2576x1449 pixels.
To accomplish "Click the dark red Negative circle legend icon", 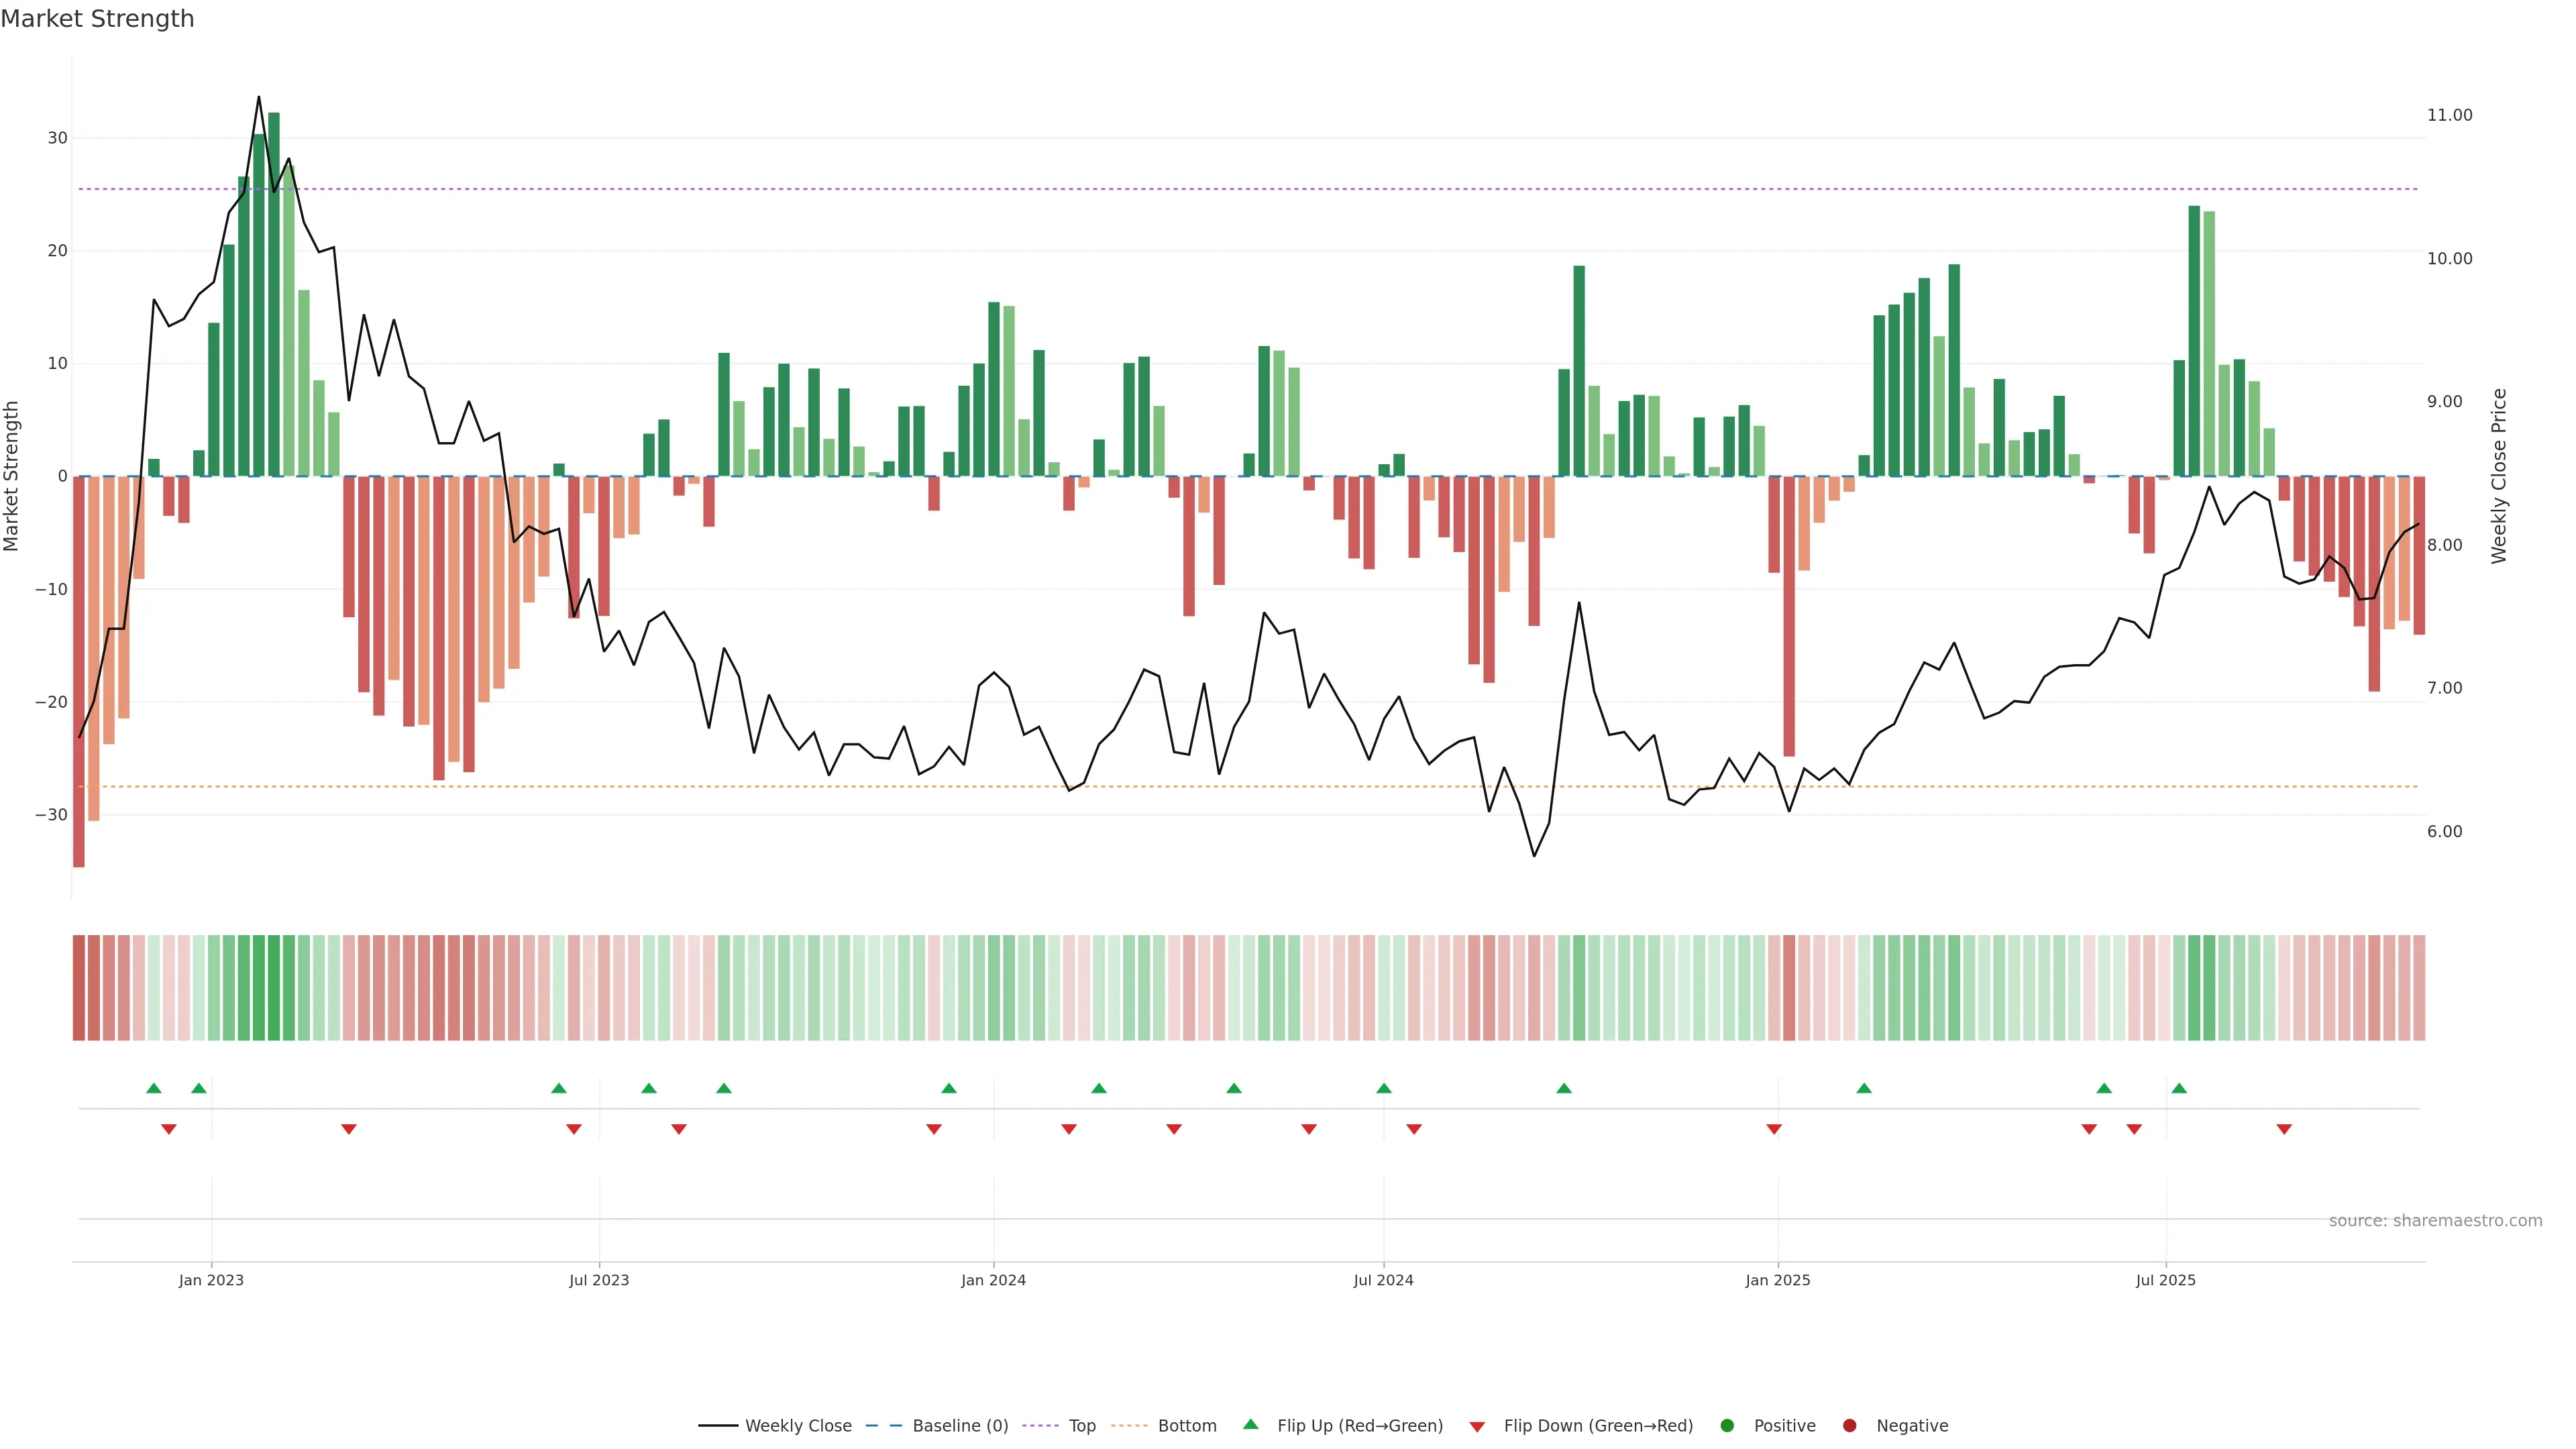I will click(1849, 1426).
